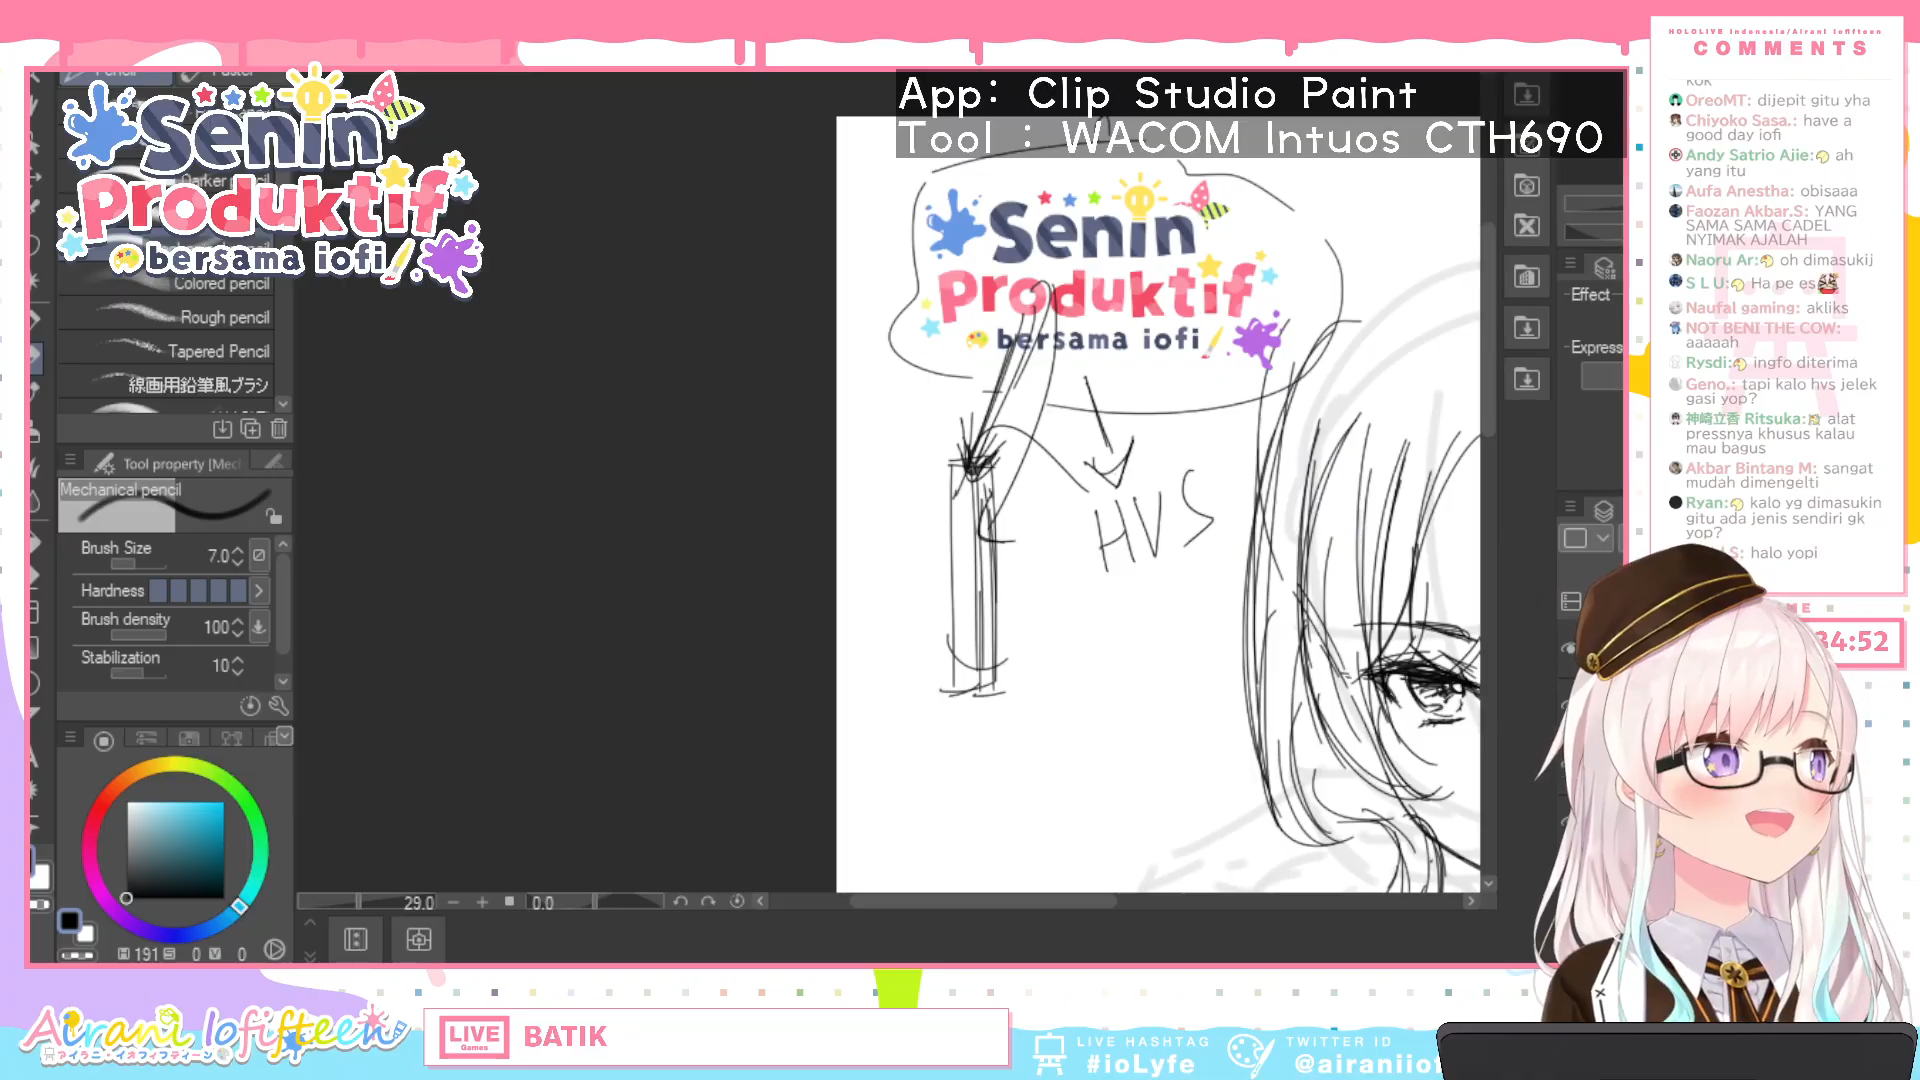Image resolution: width=1920 pixels, height=1080 pixels.
Task: Expand the Hardness options arrow
Action: [x=259, y=591]
